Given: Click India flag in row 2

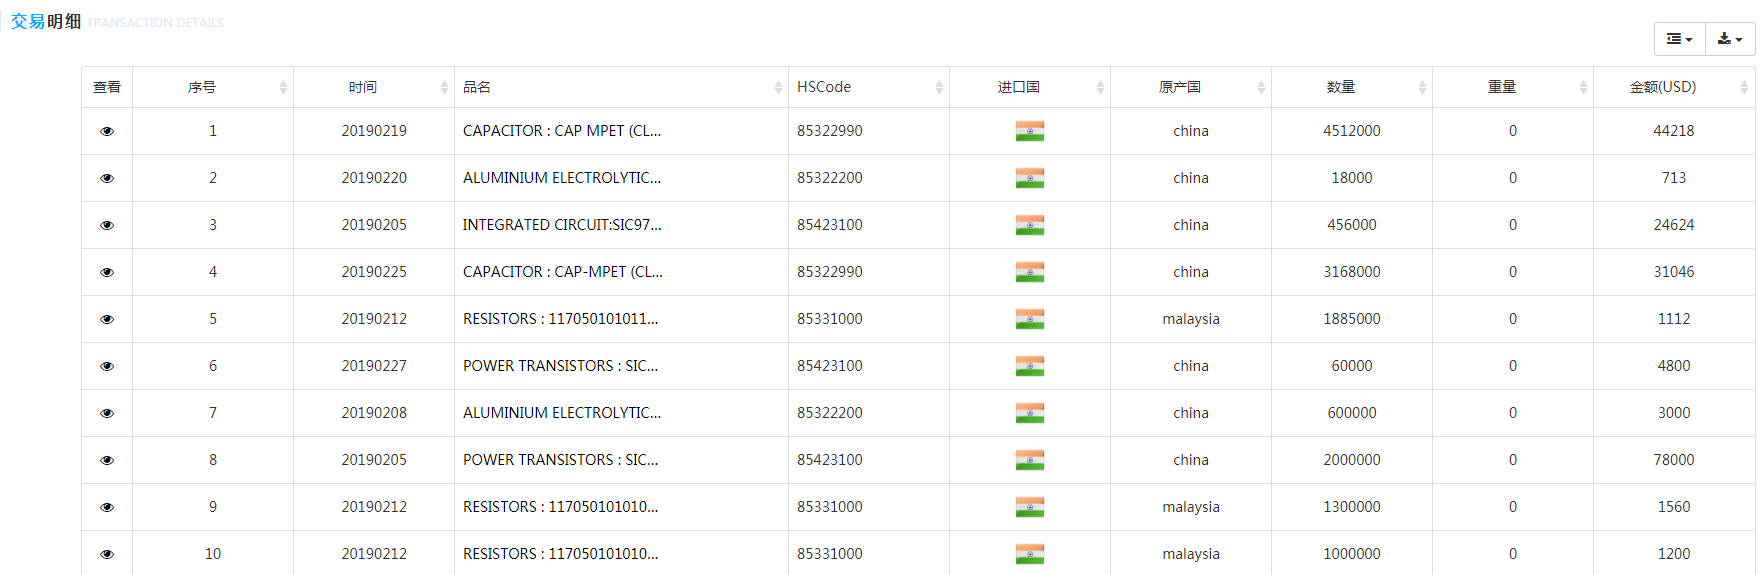Looking at the screenshot, I should coord(1029,178).
